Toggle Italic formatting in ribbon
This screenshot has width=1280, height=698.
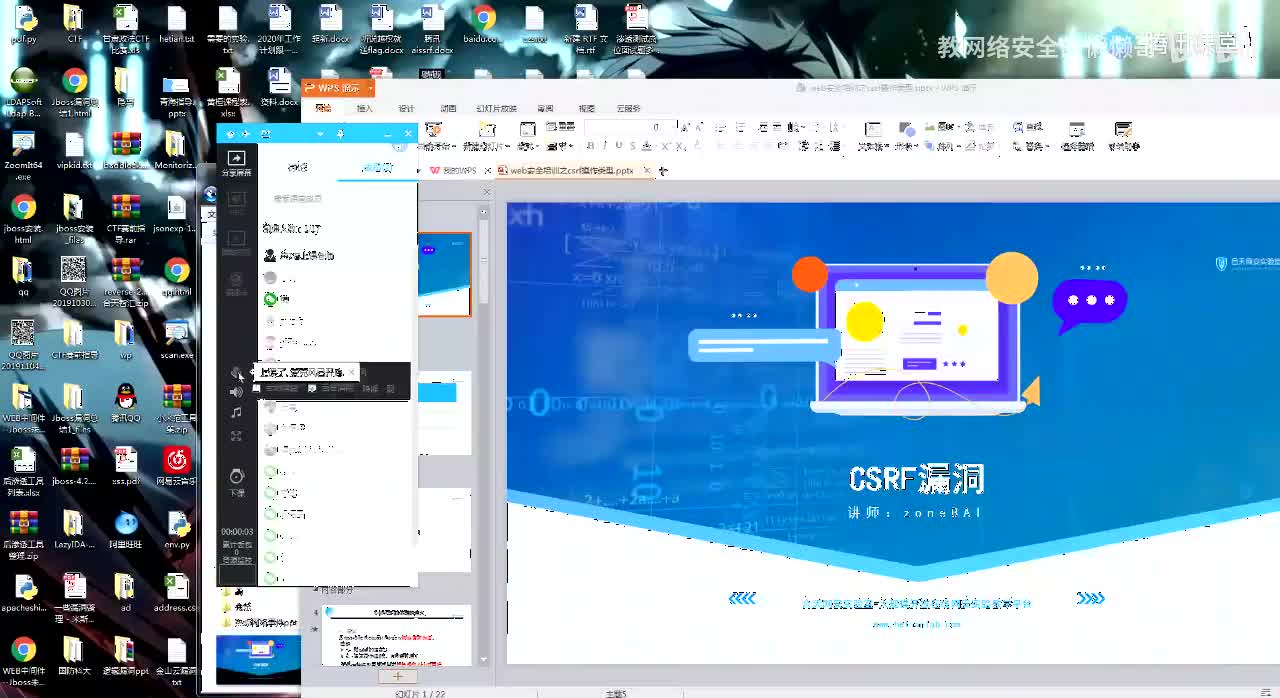[605, 146]
